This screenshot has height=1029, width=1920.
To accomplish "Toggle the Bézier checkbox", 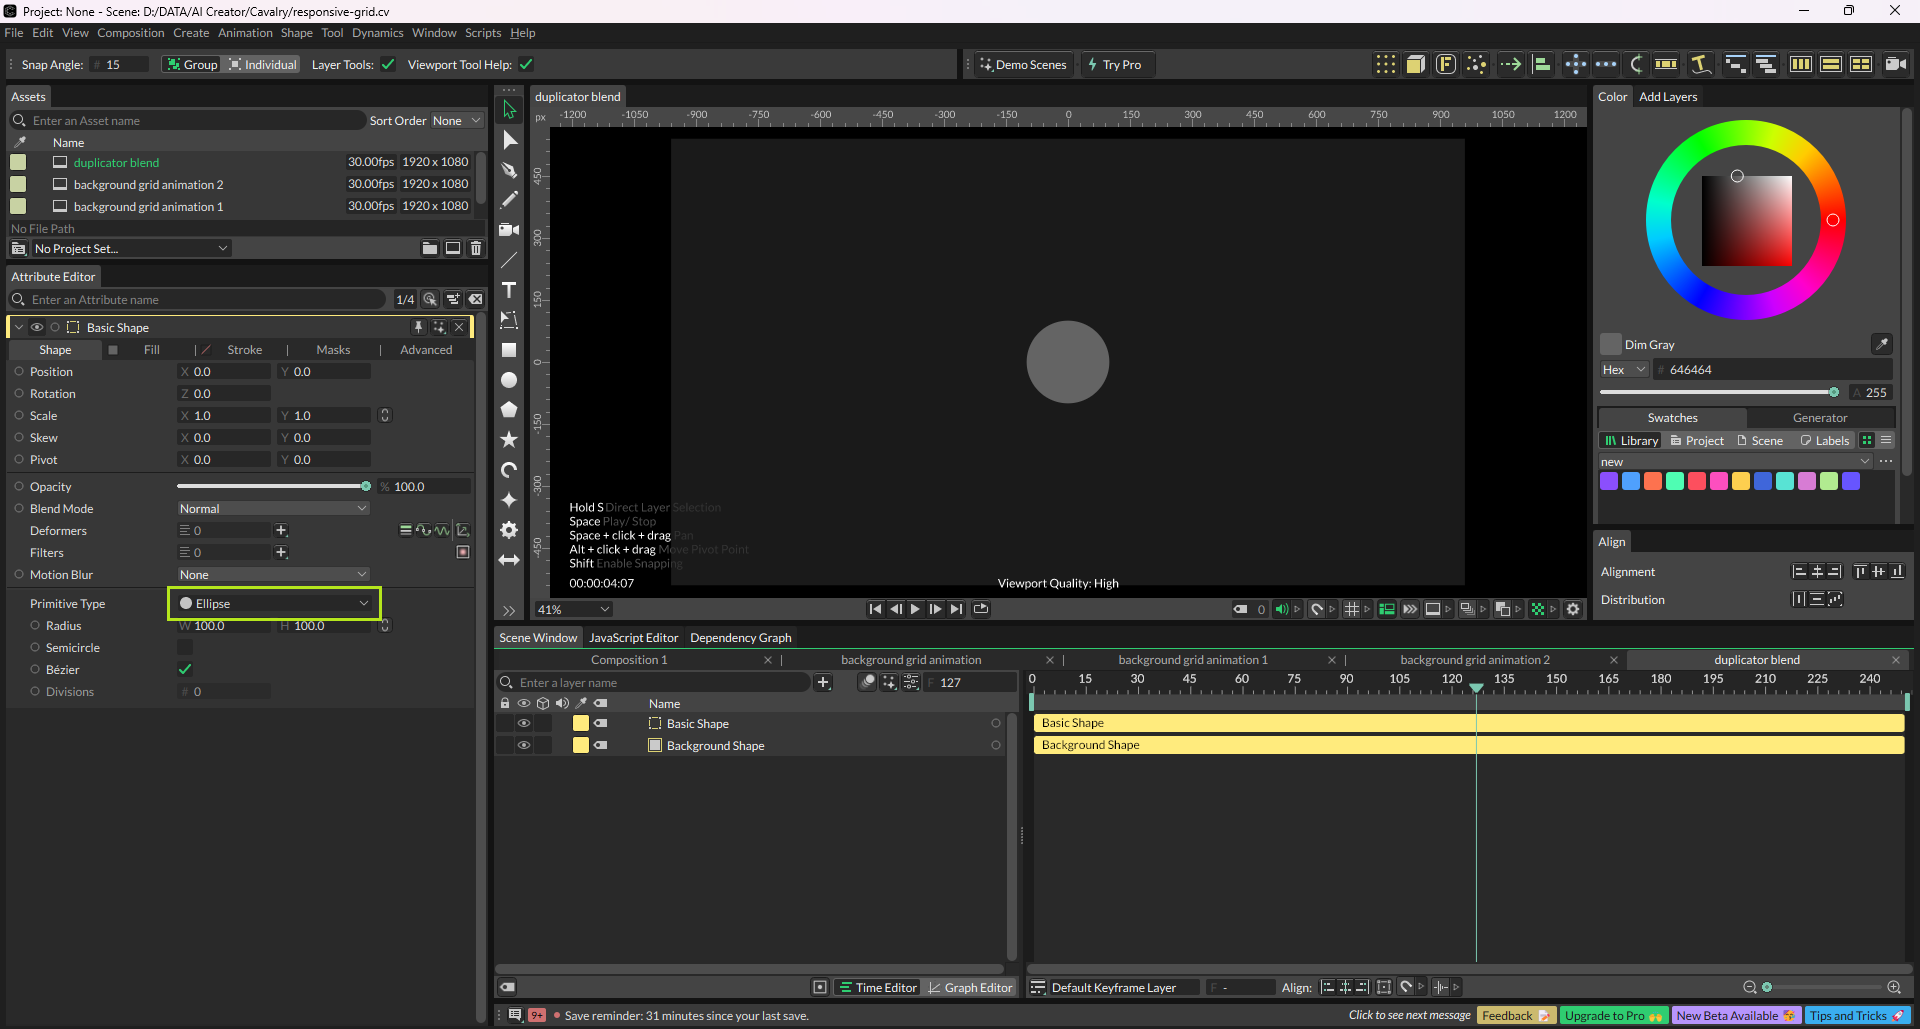I will pos(185,669).
